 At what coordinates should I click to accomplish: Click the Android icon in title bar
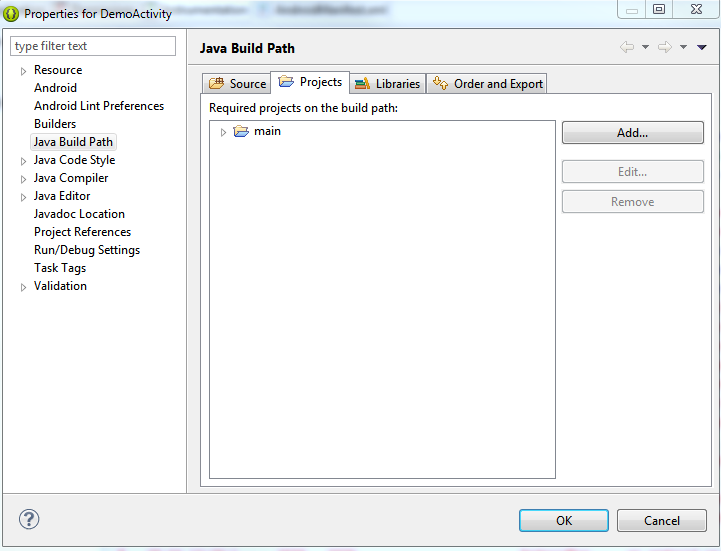(x=11, y=14)
